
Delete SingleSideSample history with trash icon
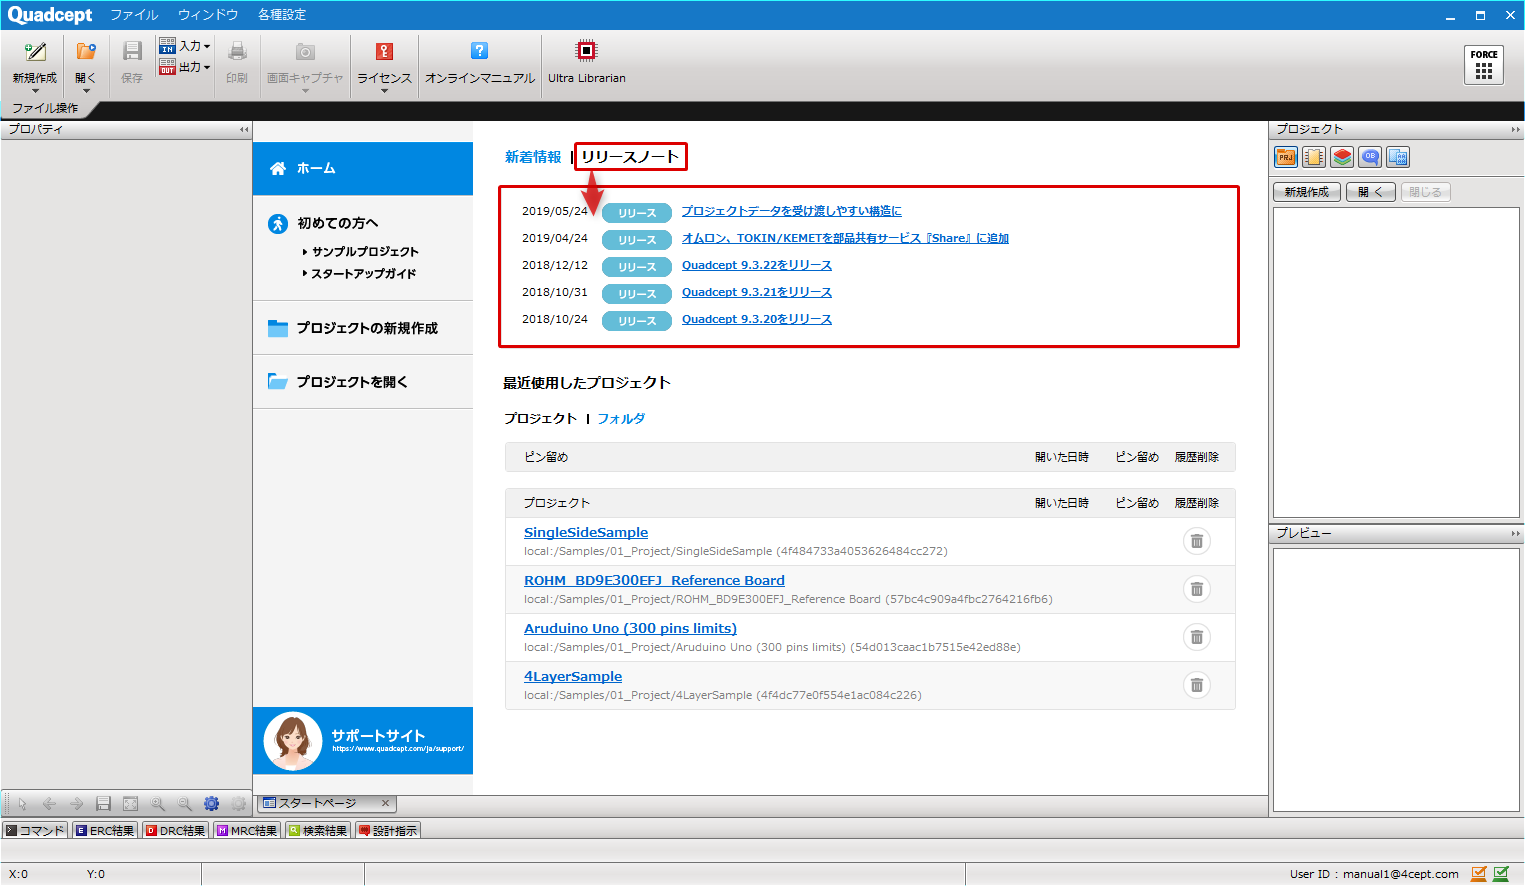tap(1197, 541)
